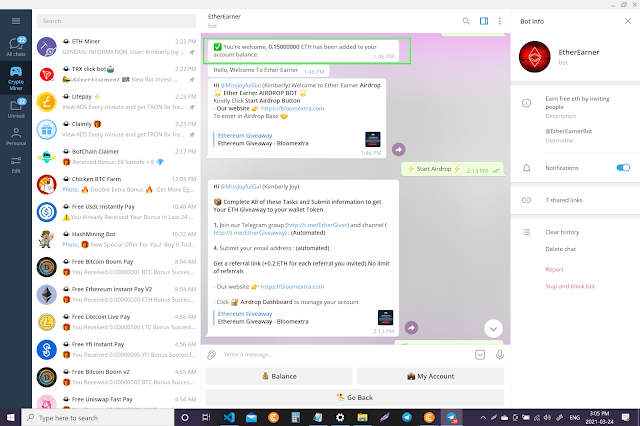The width and height of the screenshot is (640, 426).
Task: Close the Bot Info panel
Action: pos(628,21)
